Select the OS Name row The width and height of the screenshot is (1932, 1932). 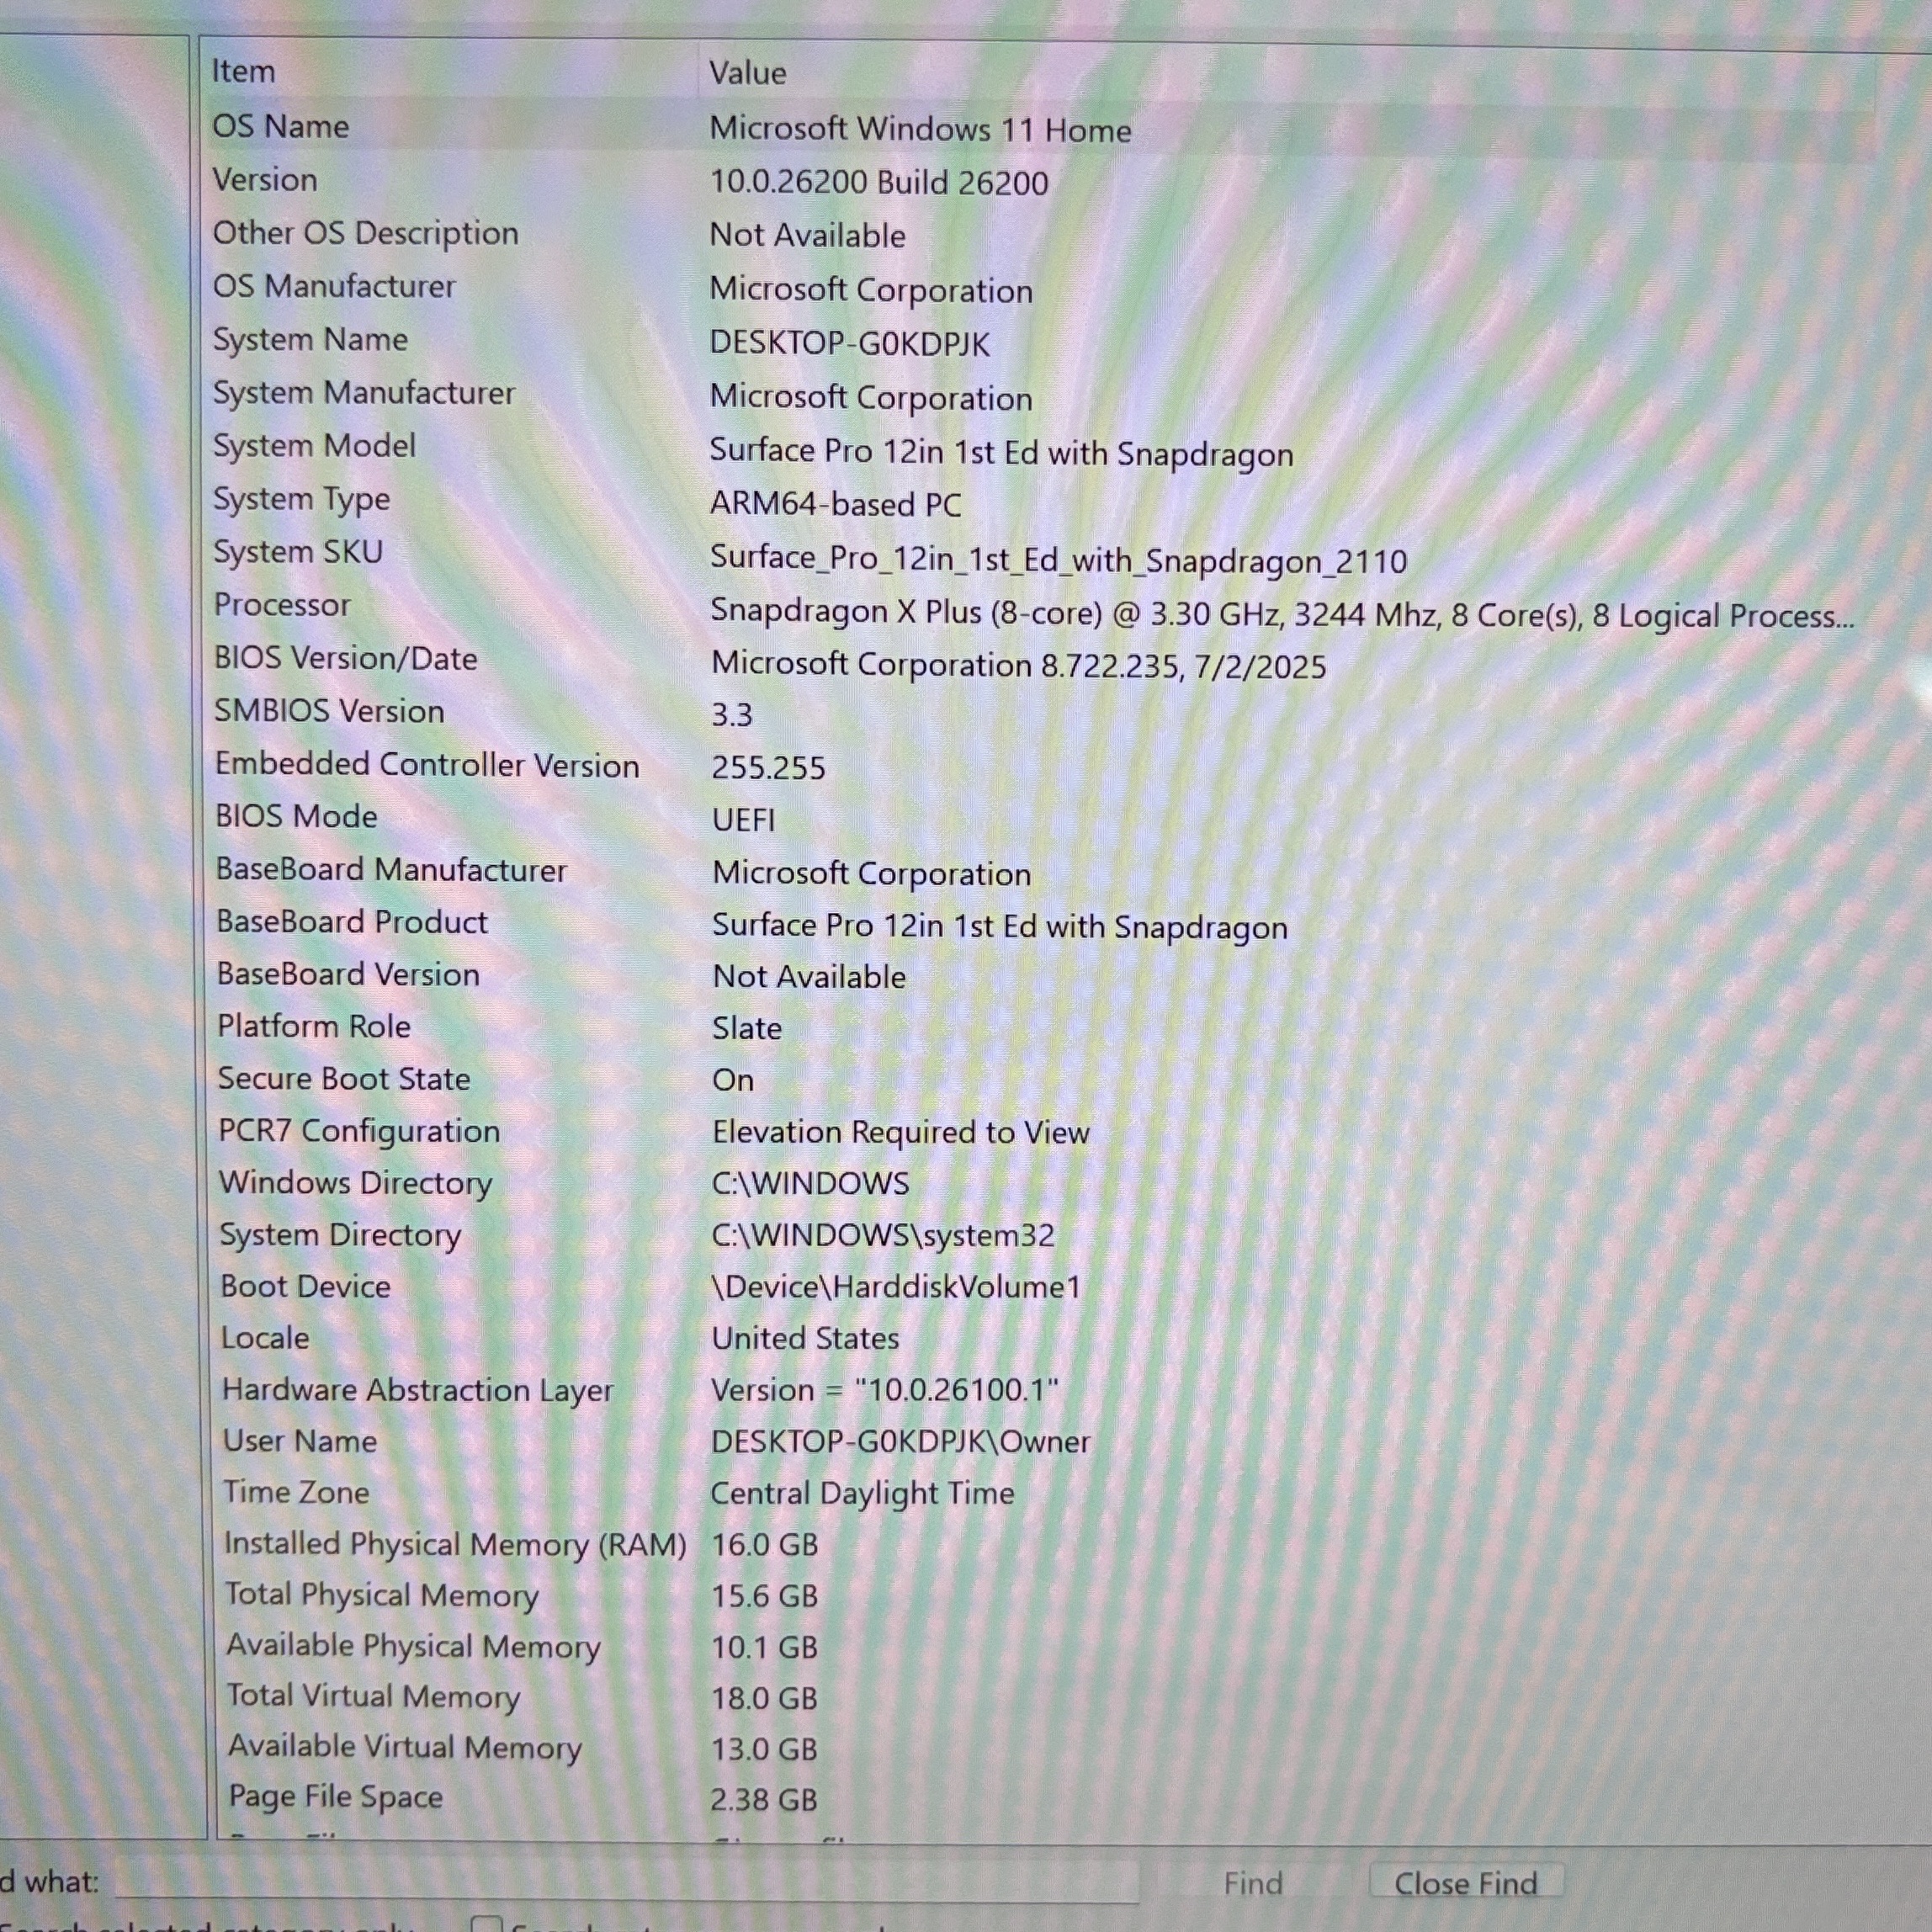[1040, 127]
